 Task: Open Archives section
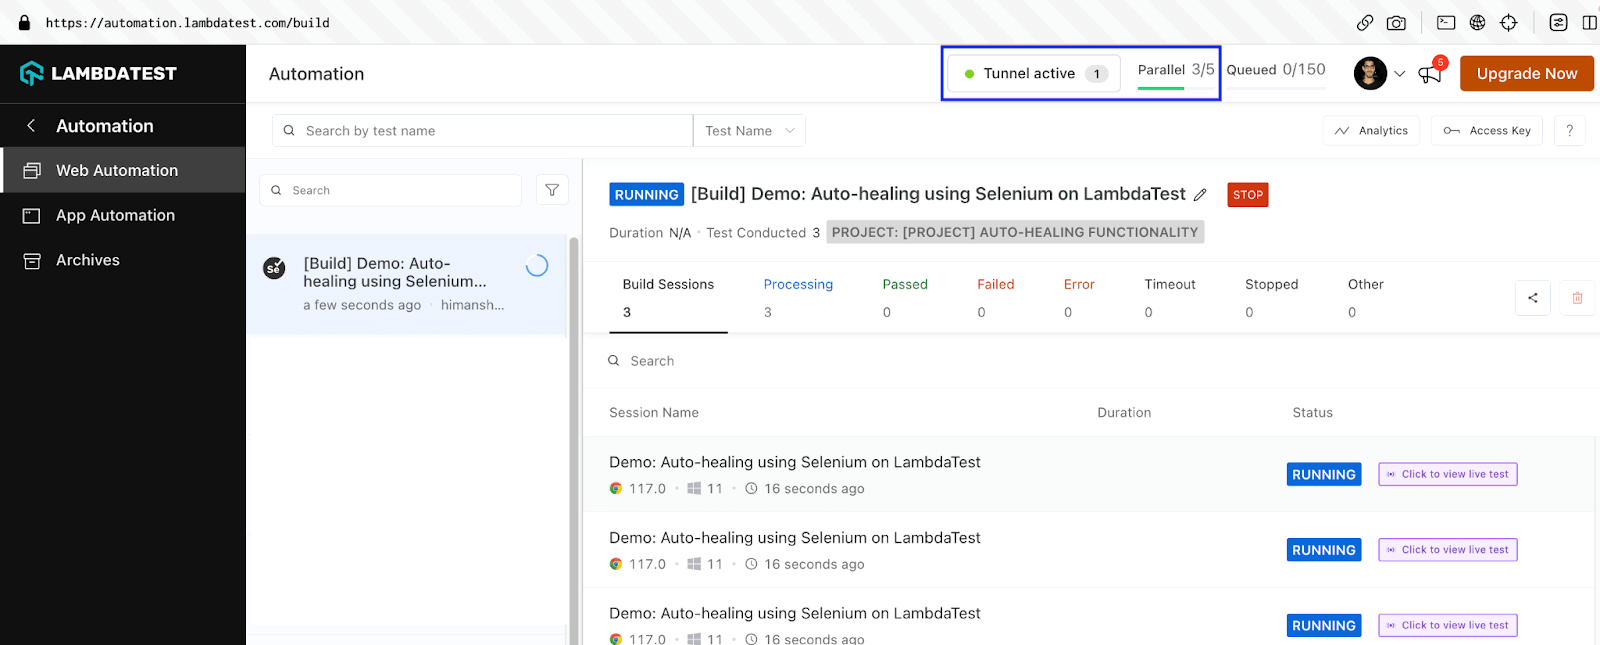(123, 260)
